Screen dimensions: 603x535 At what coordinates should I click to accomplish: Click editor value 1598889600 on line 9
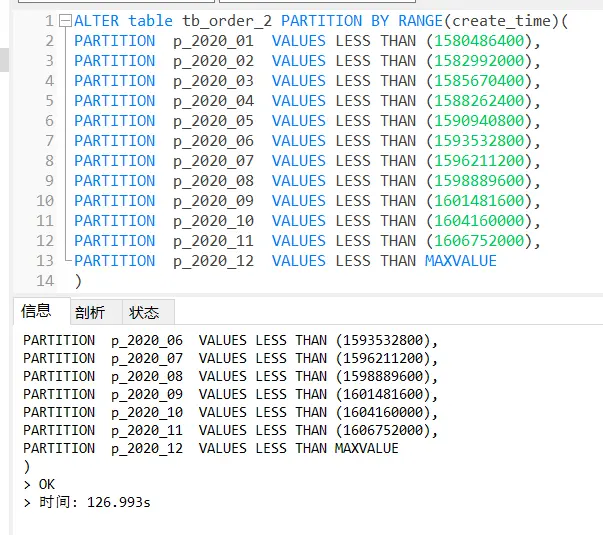tap(479, 181)
